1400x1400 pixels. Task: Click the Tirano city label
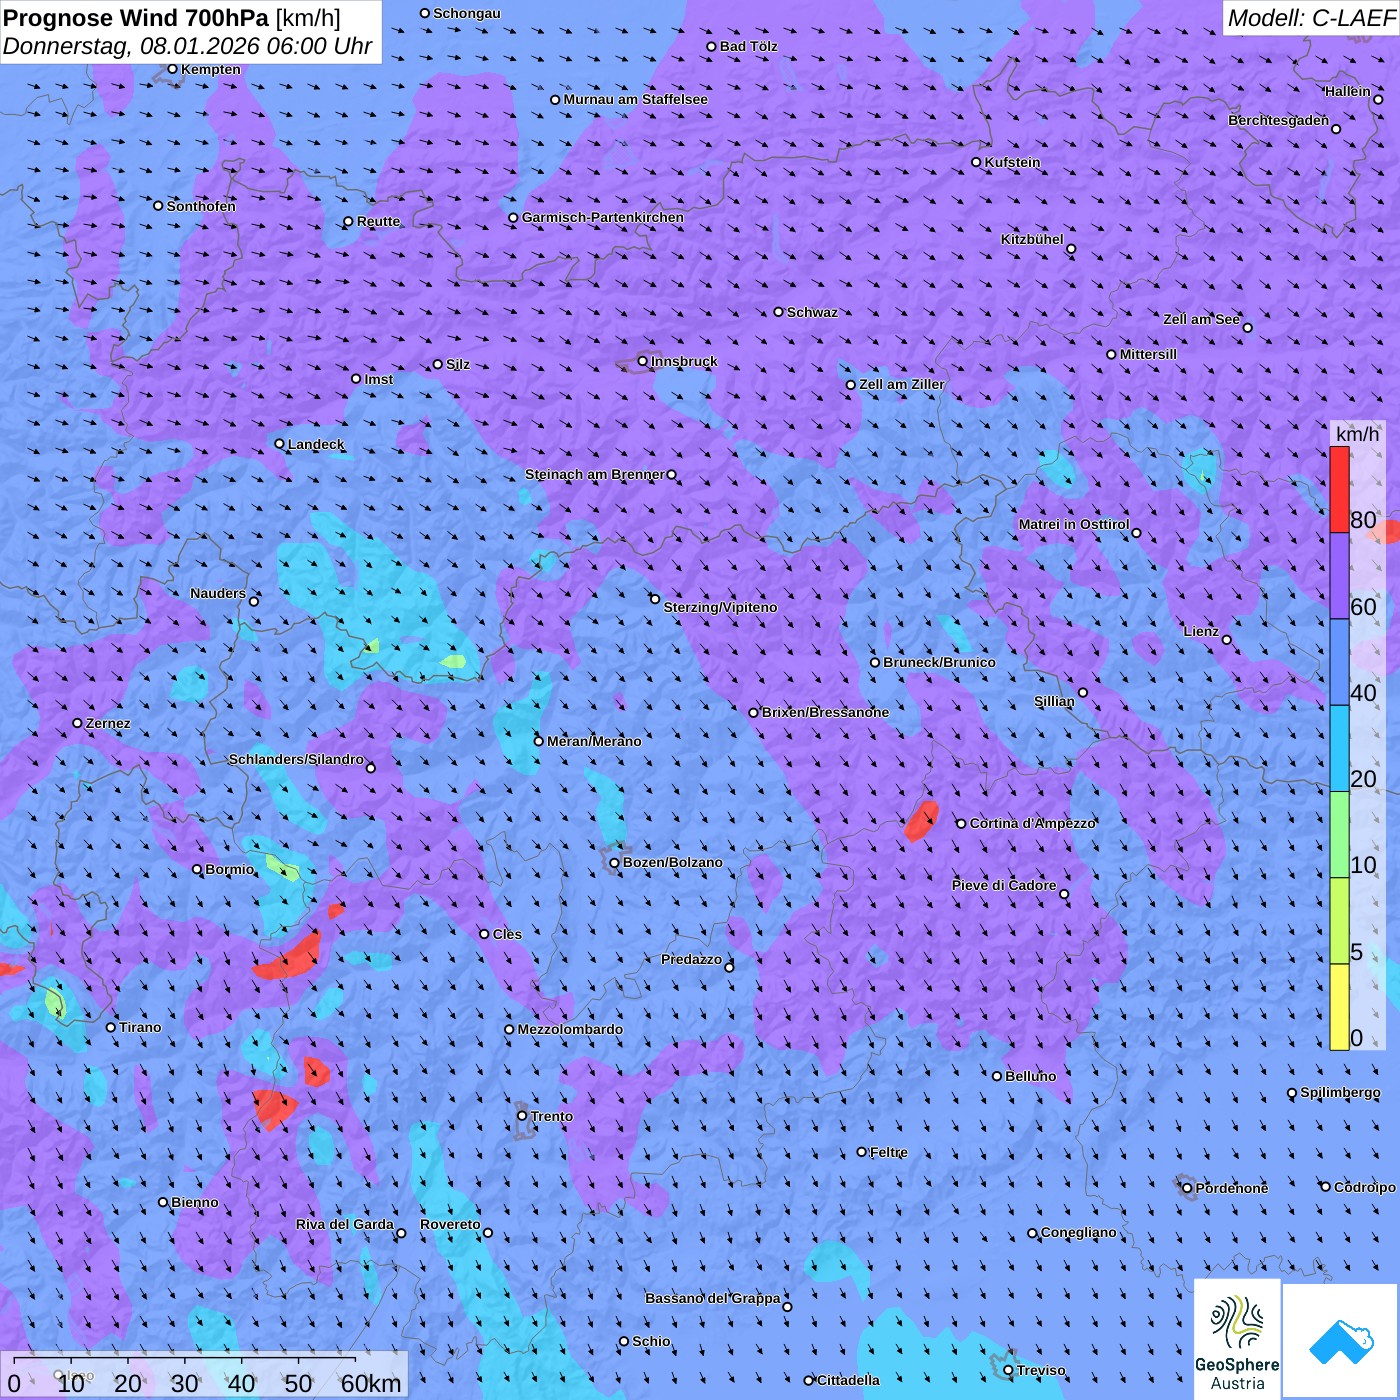[x=140, y=1027]
